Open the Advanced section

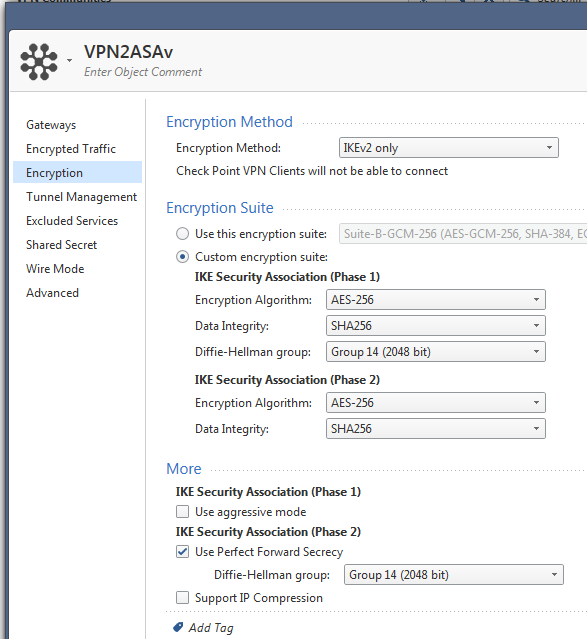53,293
